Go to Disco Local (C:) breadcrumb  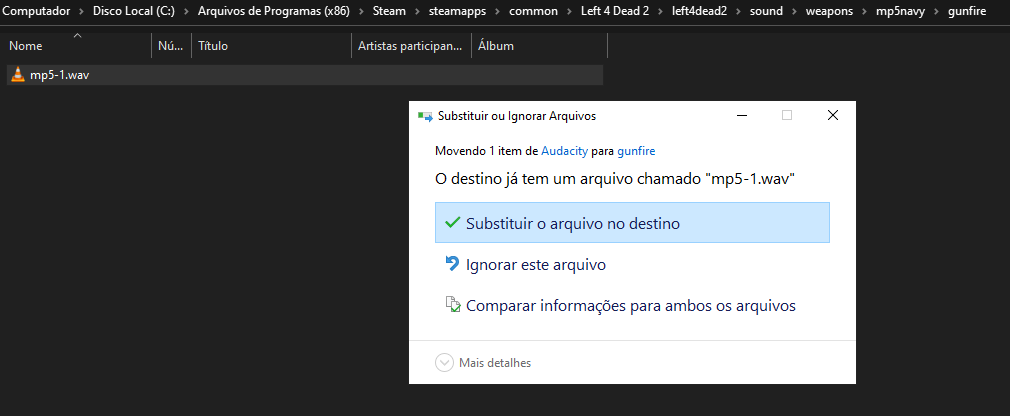[x=134, y=11]
